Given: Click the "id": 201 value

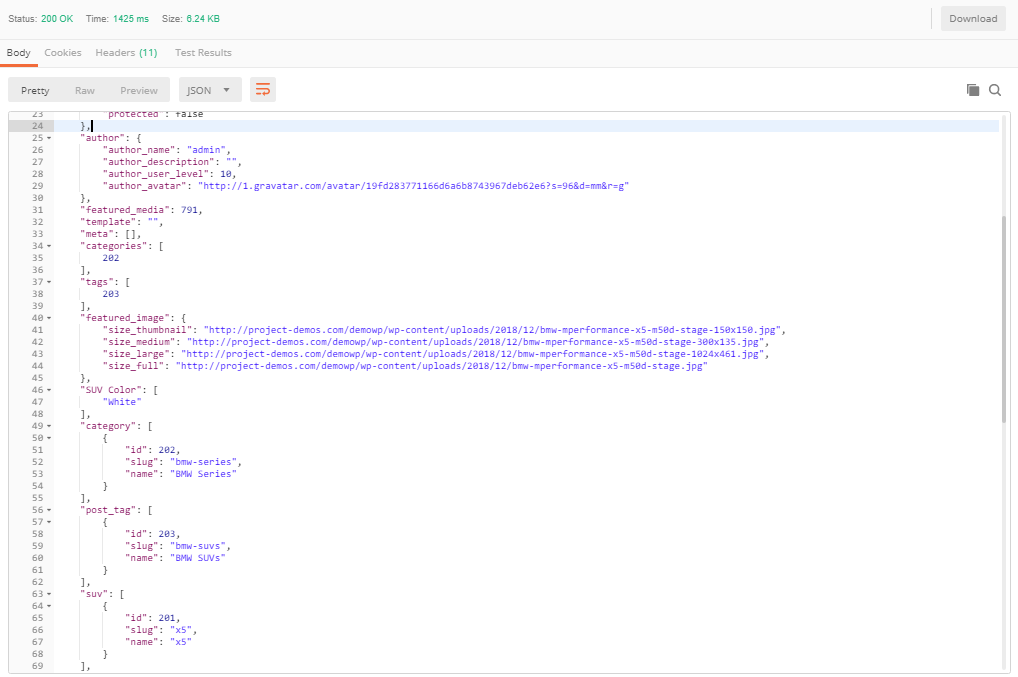Looking at the screenshot, I should coord(167,618).
